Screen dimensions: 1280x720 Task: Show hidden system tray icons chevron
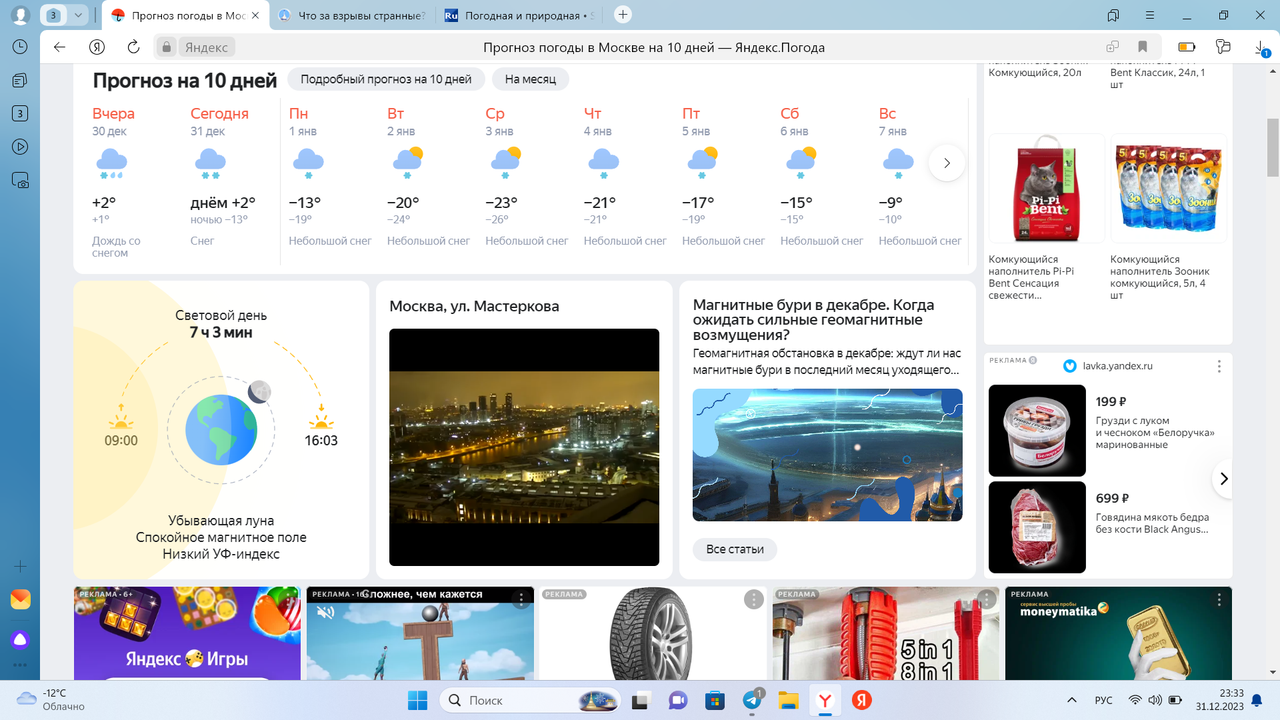coord(1072,700)
